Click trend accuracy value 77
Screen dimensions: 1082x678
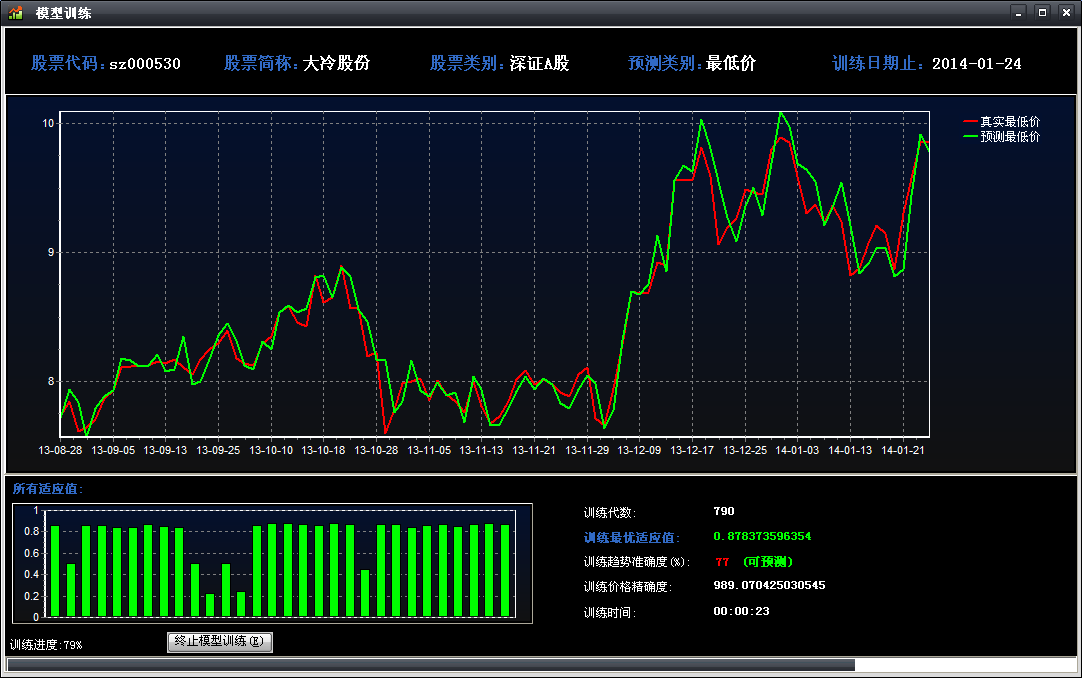[x=722, y=562]
